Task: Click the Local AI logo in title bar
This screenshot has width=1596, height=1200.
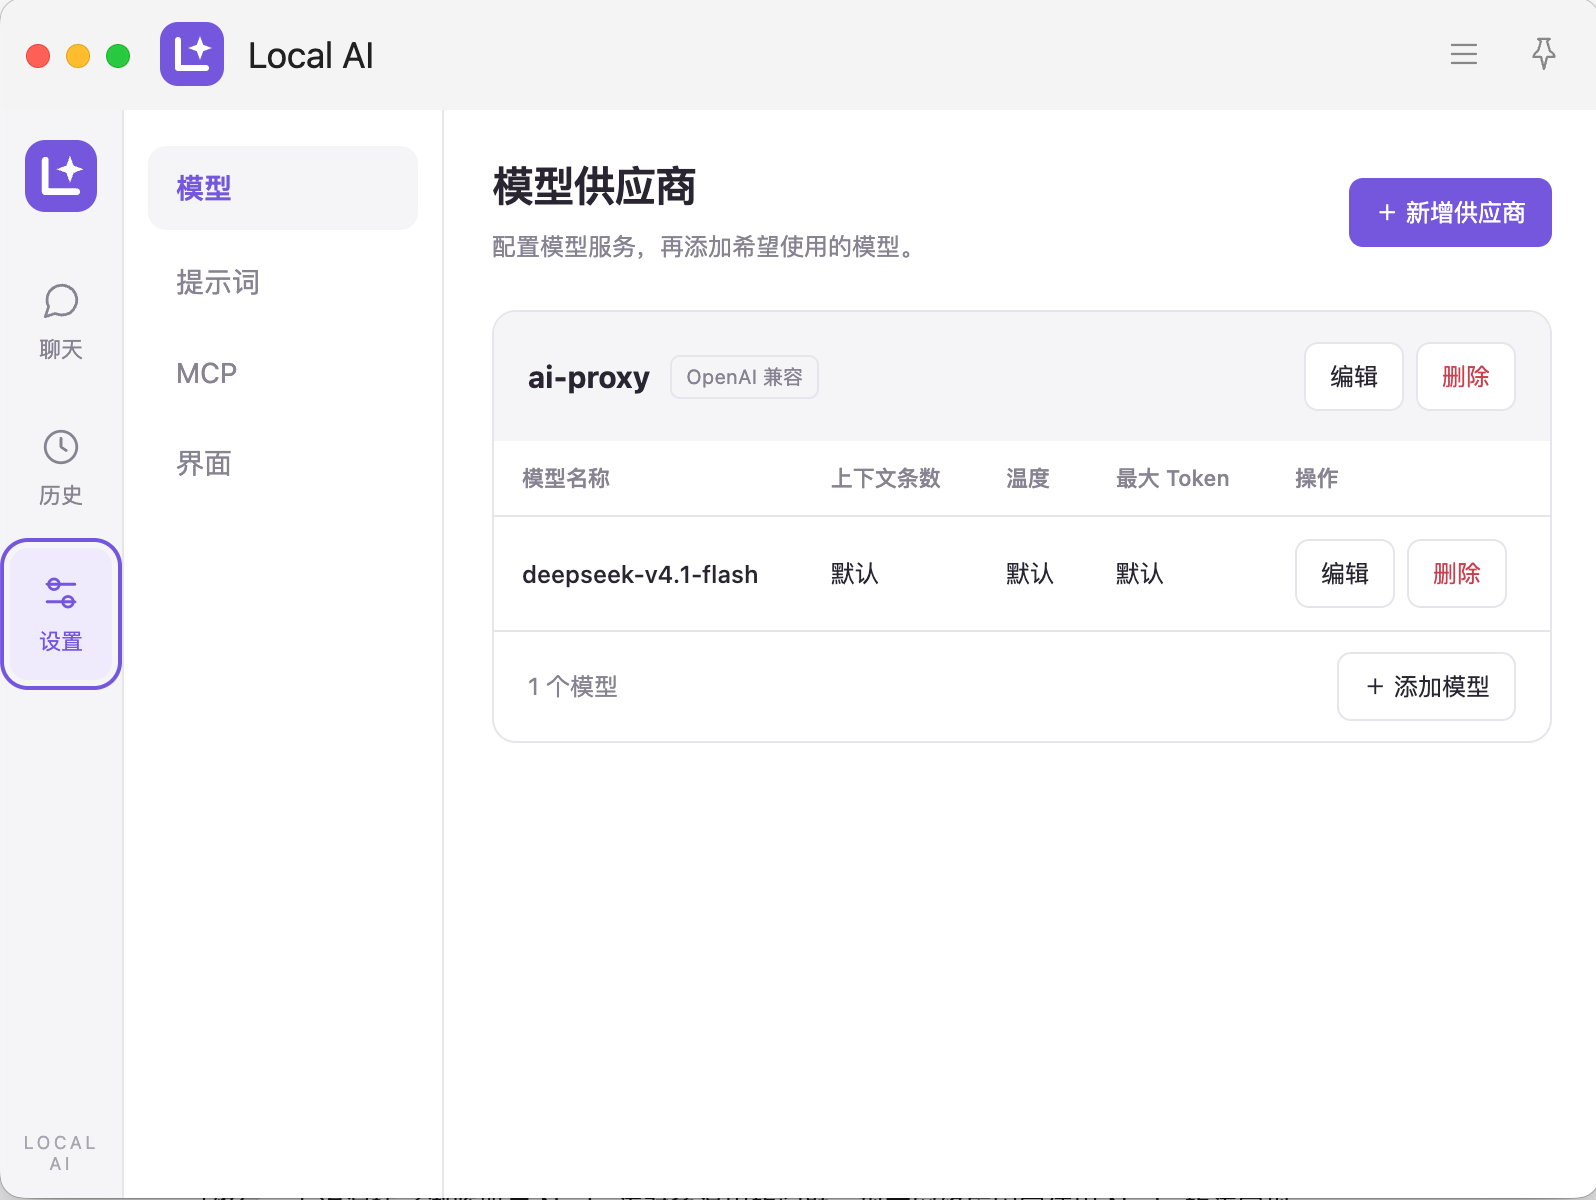Action: [192, 54]
